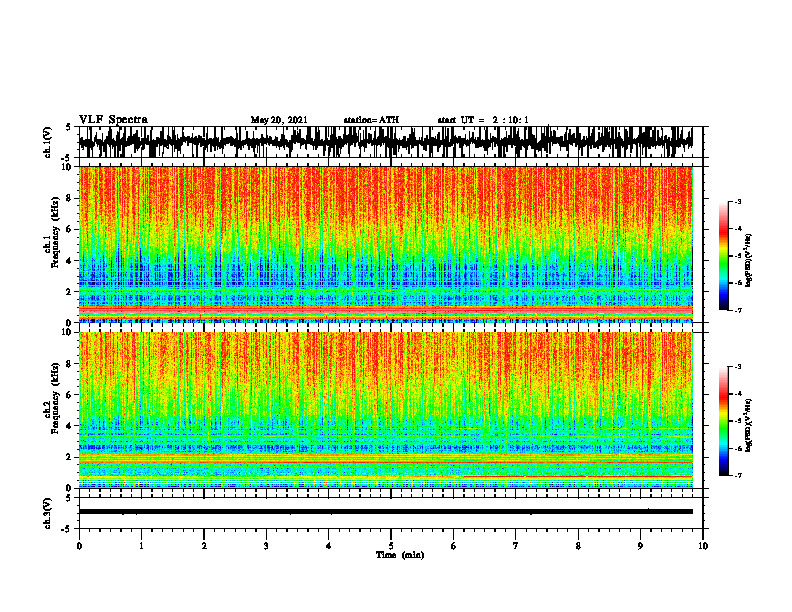Click time axis tick label "5"

click(x=391, y=546)
